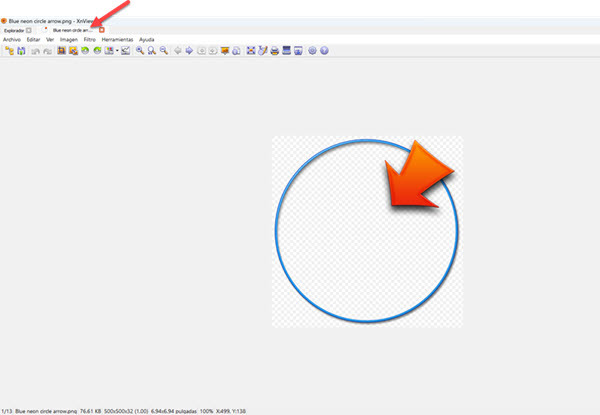Open the browser folder tree icon
Screen dimensions: 600x415
[x=10, y=51]
